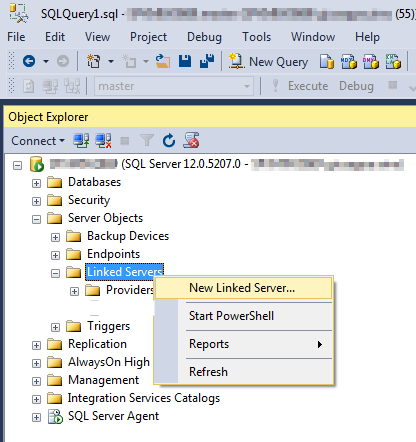This screenshot has height=442, width=416.
Task: Click the Object Explorer Stop square icon
Action: click(x=125, y=141)
